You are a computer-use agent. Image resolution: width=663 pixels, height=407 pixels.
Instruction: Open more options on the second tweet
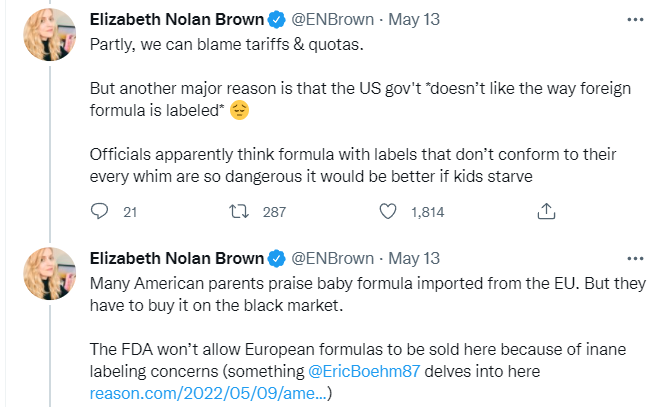[634, 257]
